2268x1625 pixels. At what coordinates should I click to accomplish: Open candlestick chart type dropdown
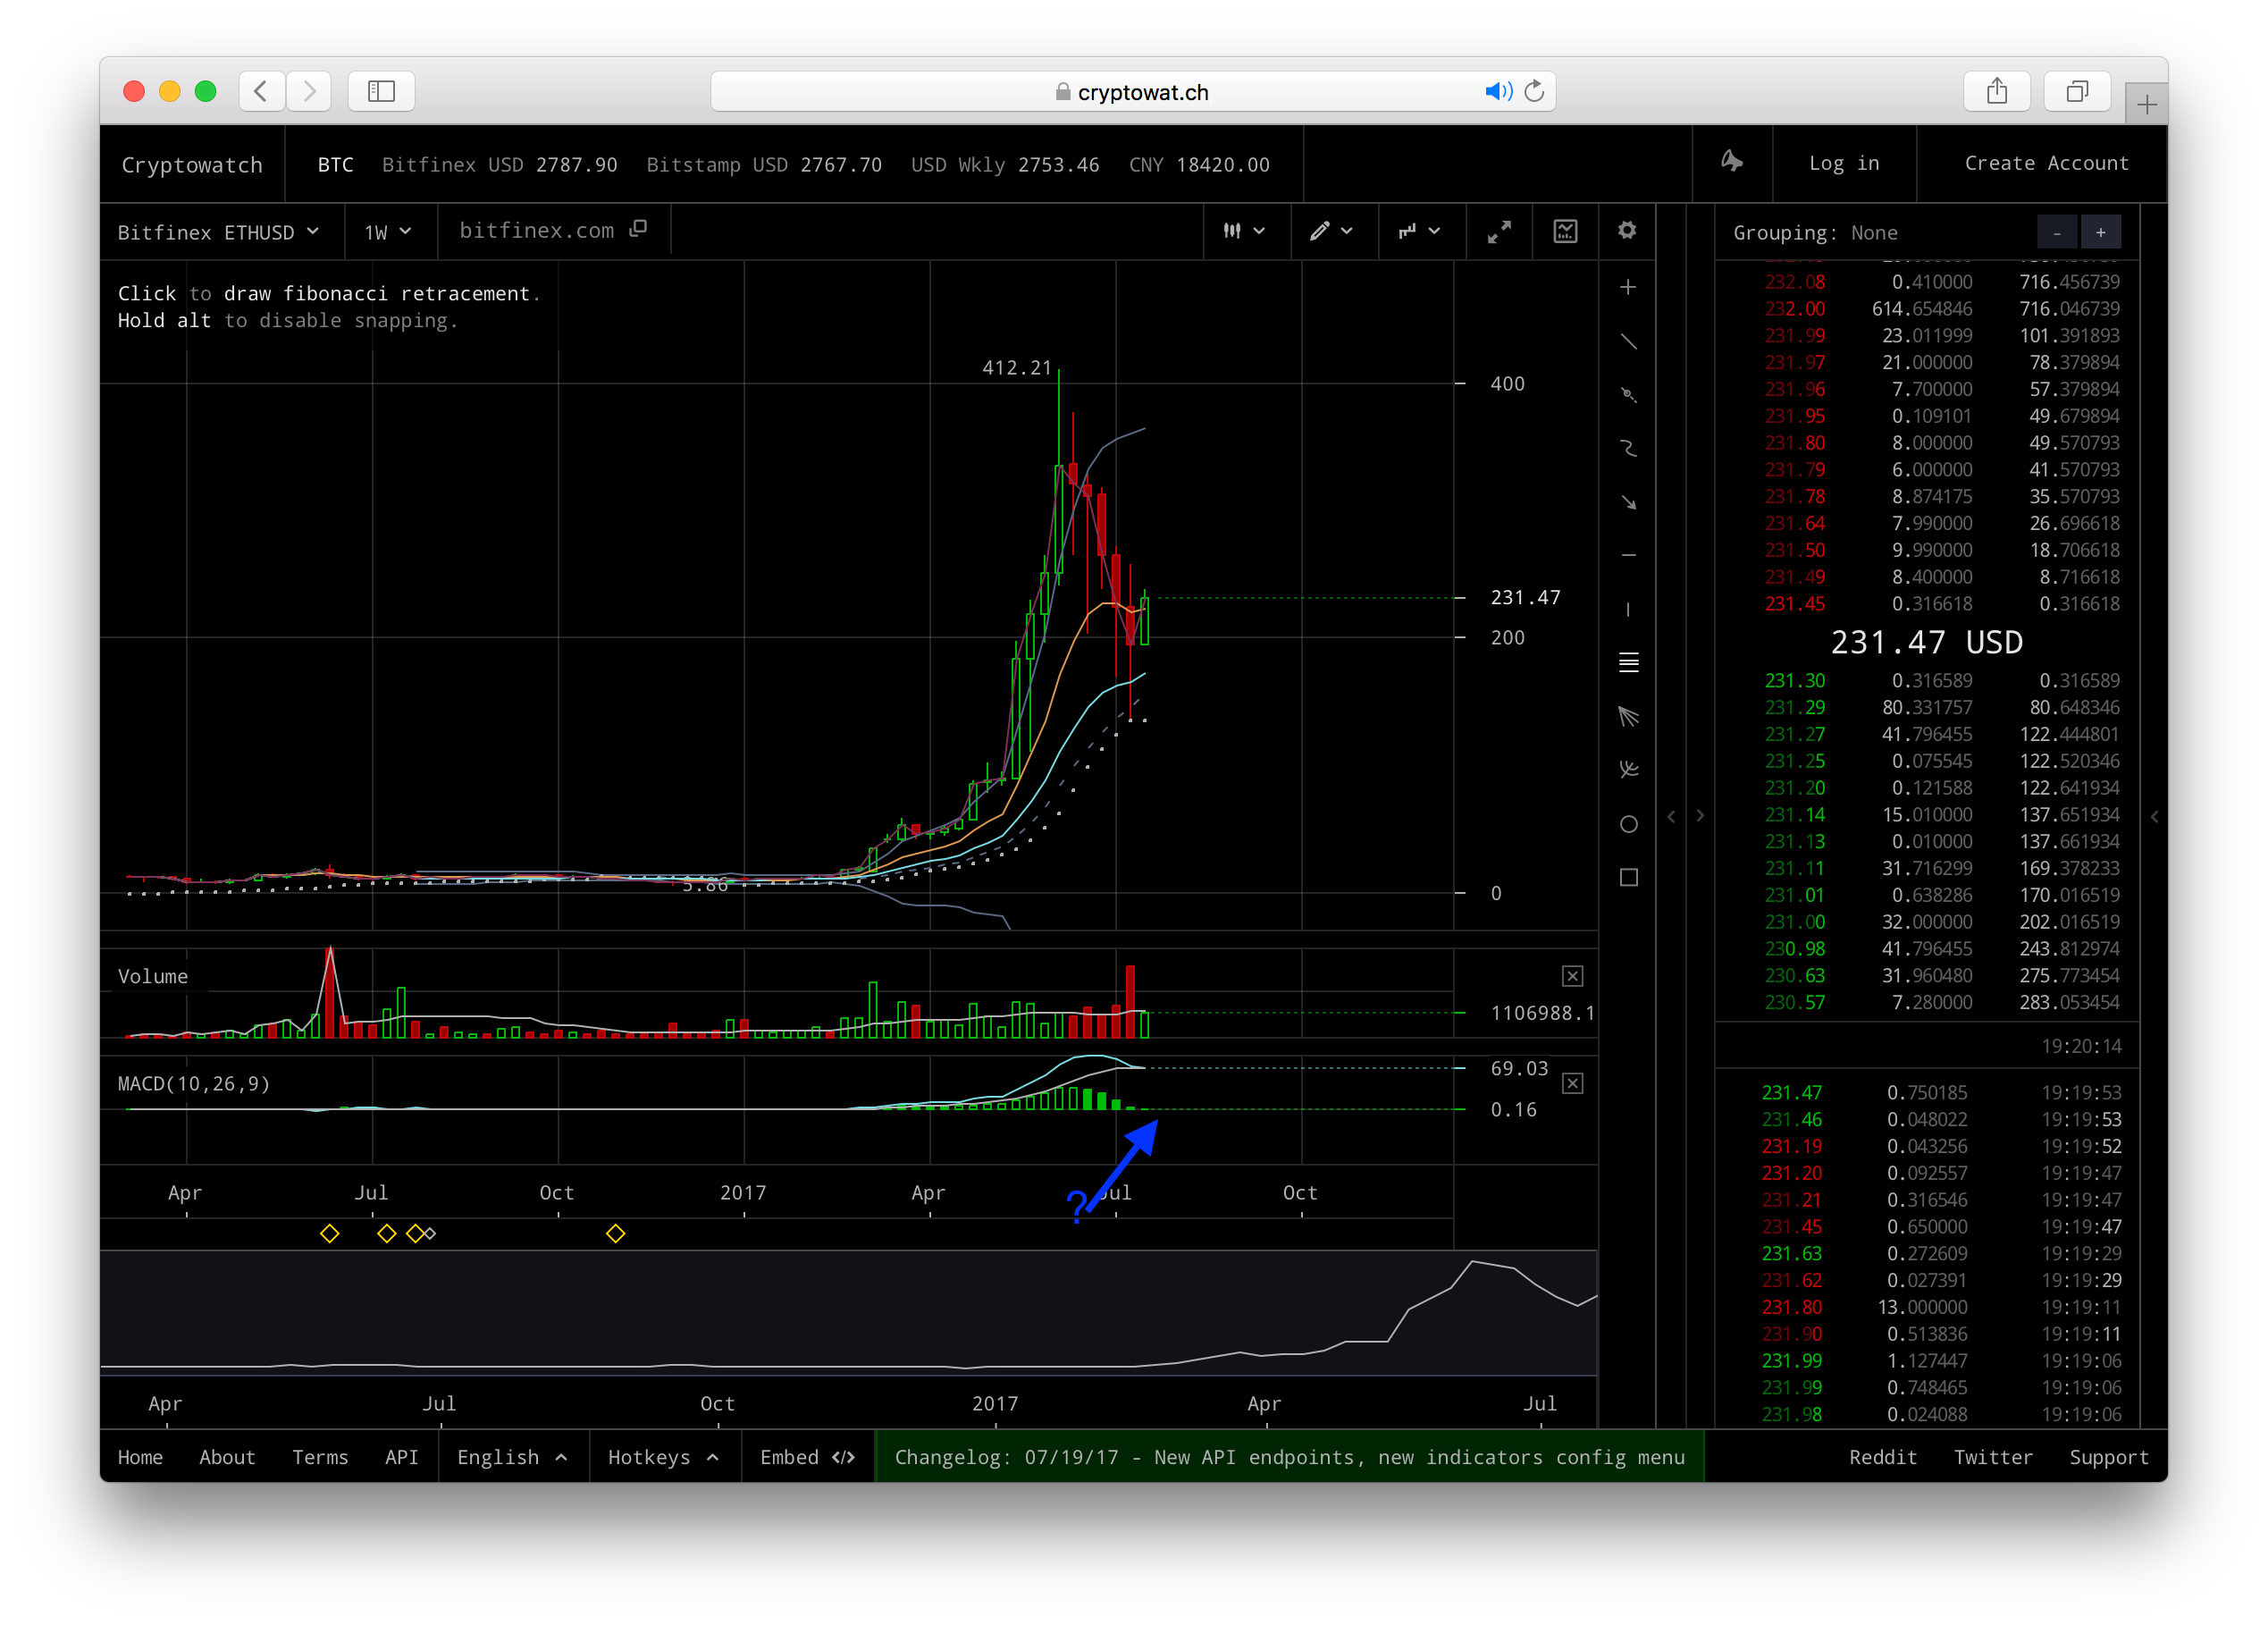[x=1244, y=231]
